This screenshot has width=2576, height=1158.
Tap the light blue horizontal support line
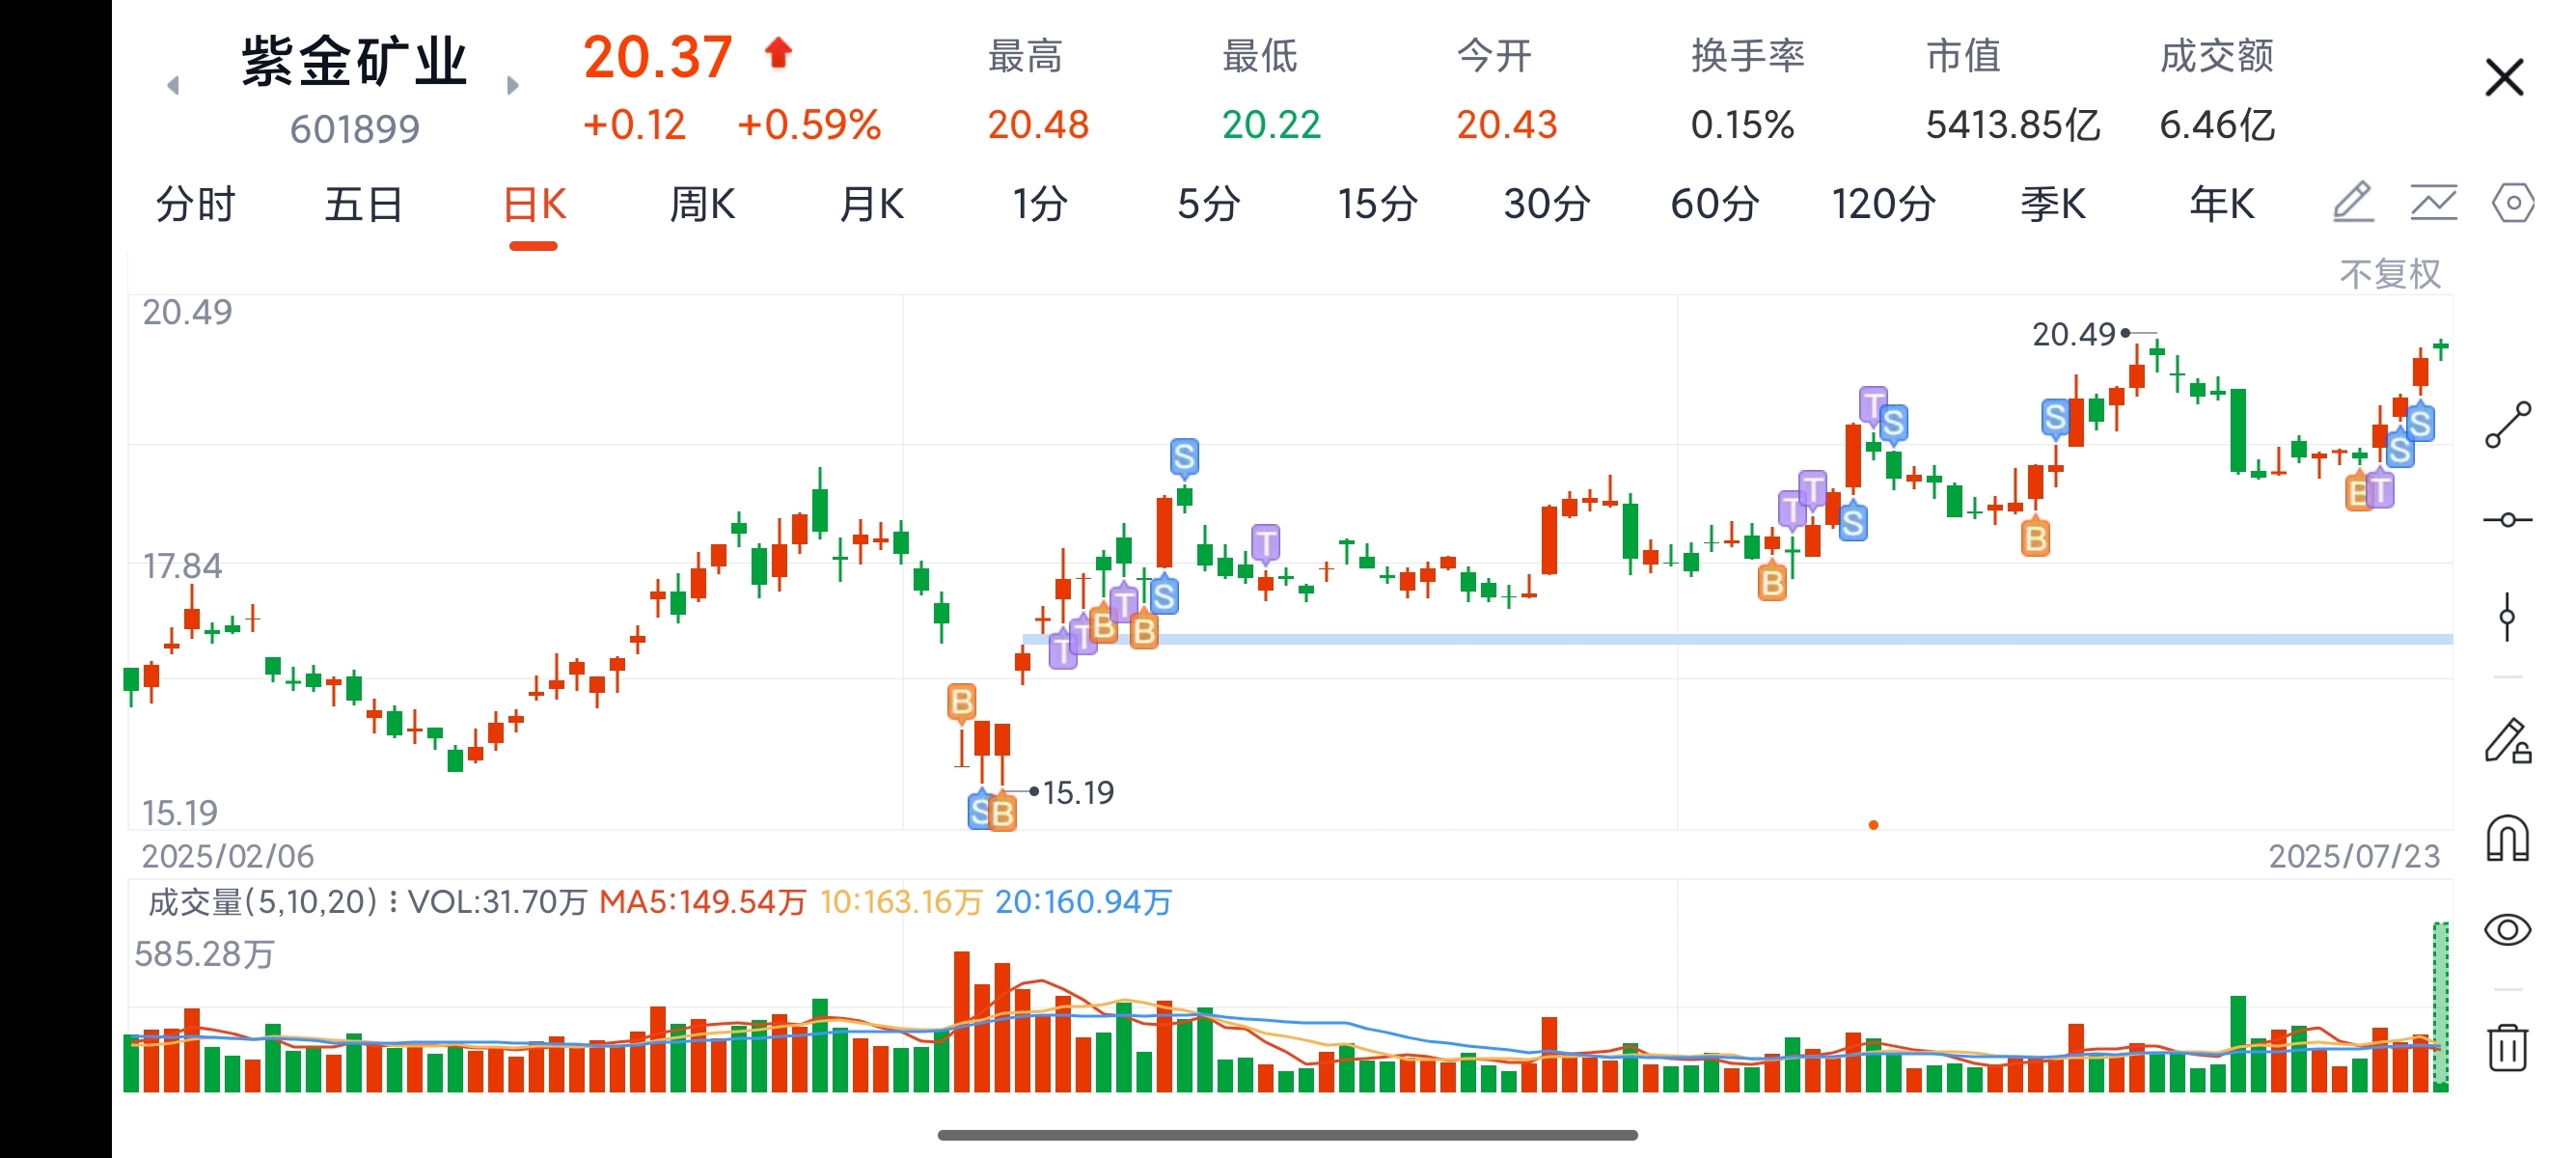point(1737,639)
